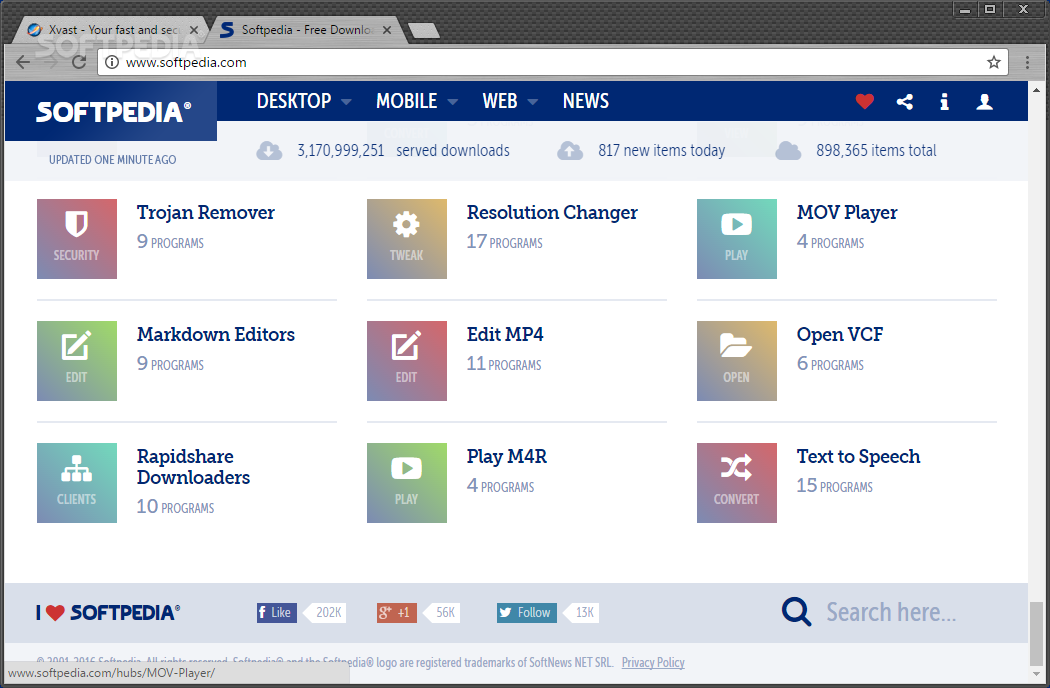
Task: Open the folder Open tile beside Open VCF
Action: coord(737,360)
